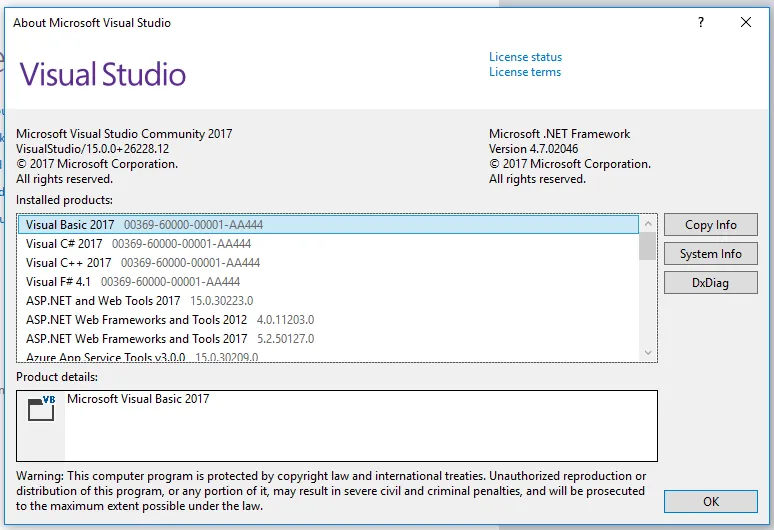The width and height of the screenshot is (774, 530).
Task: Click Microsoft Visual Studio Community 2017 text
Action: click(x=124, y=134)
